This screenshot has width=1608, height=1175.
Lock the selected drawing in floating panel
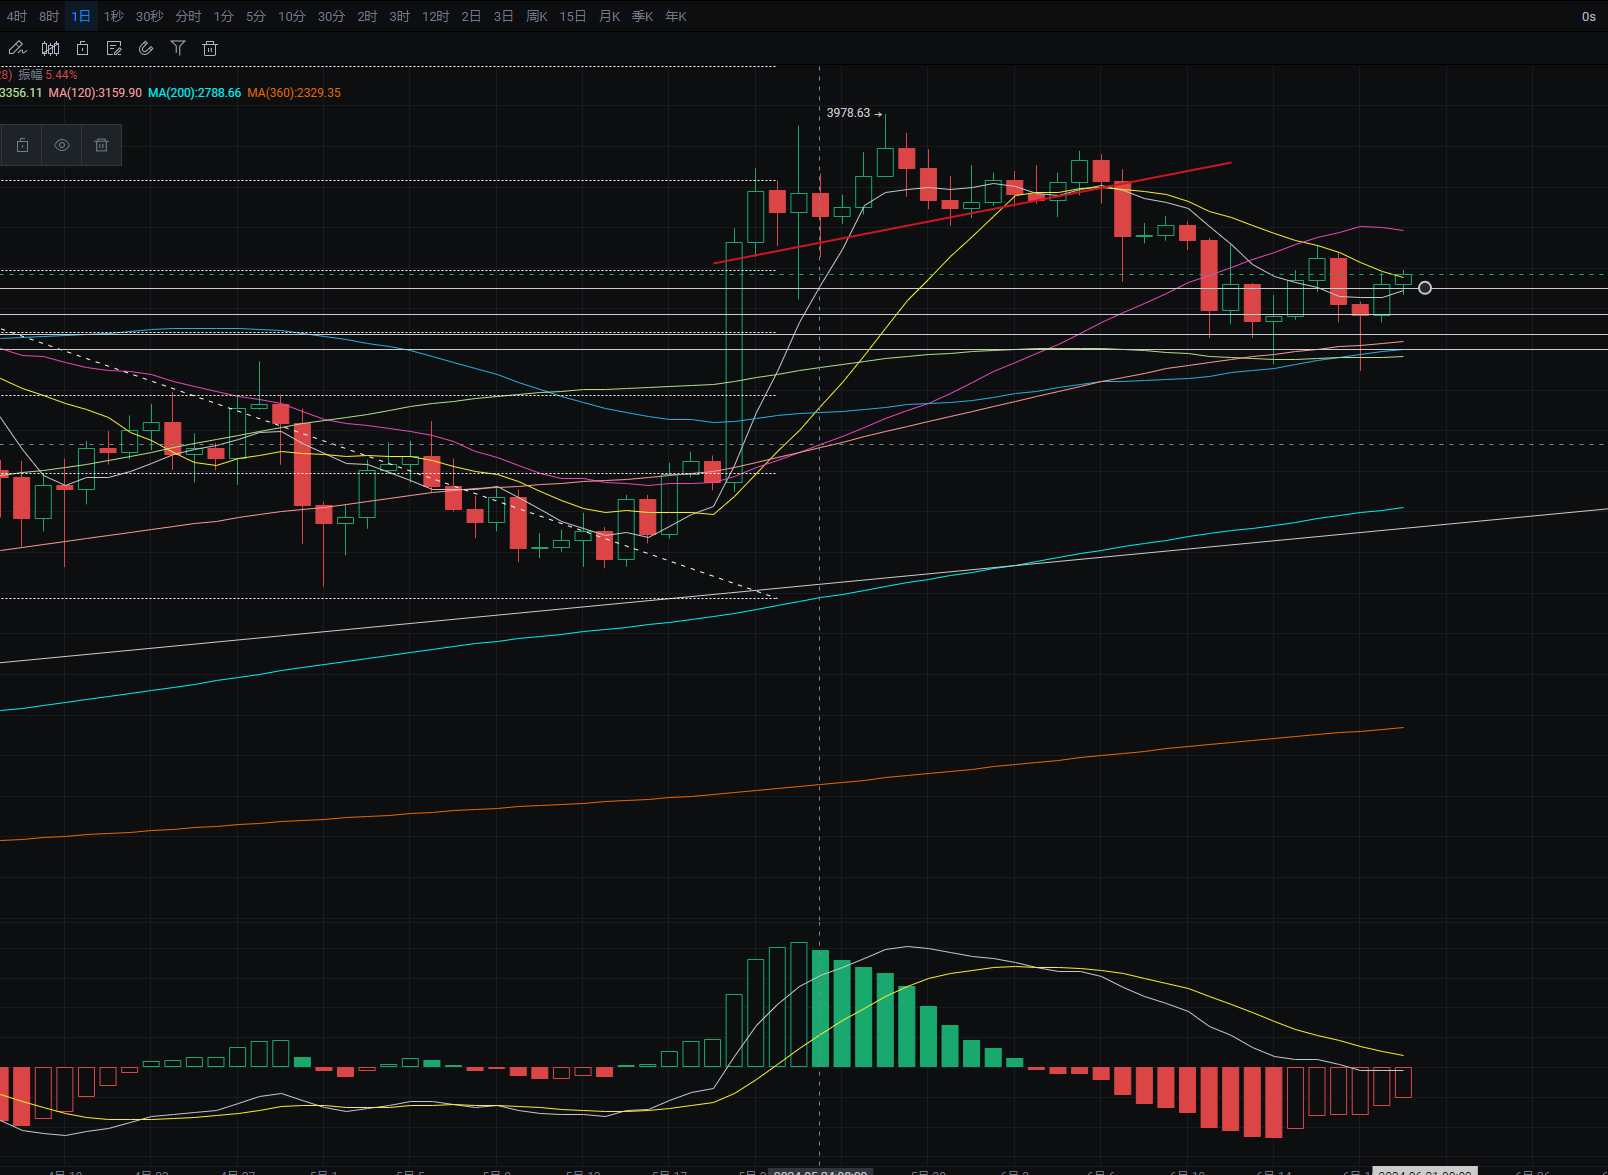tap(22, 145)
